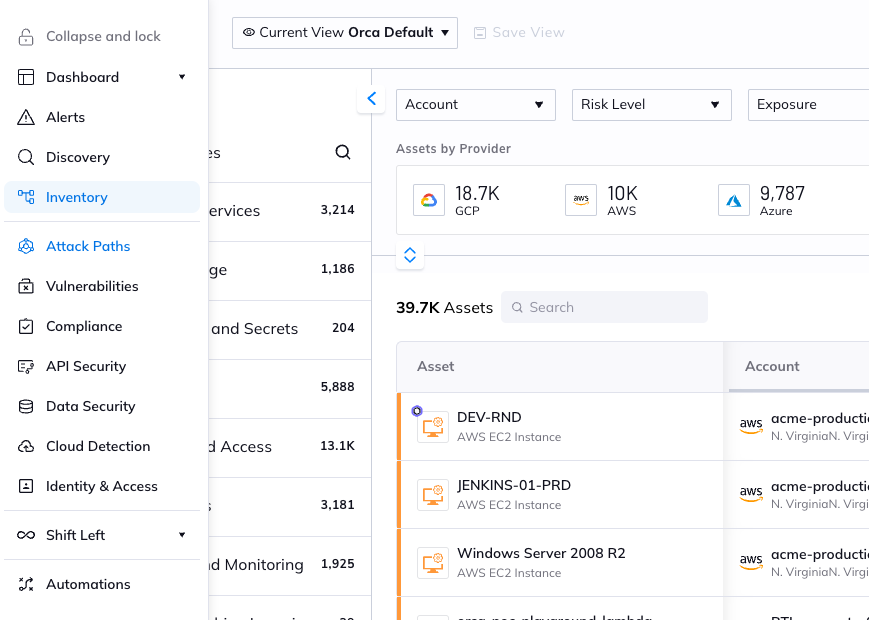Click Collapse and lock in the sidebar

tap(103, 36)
